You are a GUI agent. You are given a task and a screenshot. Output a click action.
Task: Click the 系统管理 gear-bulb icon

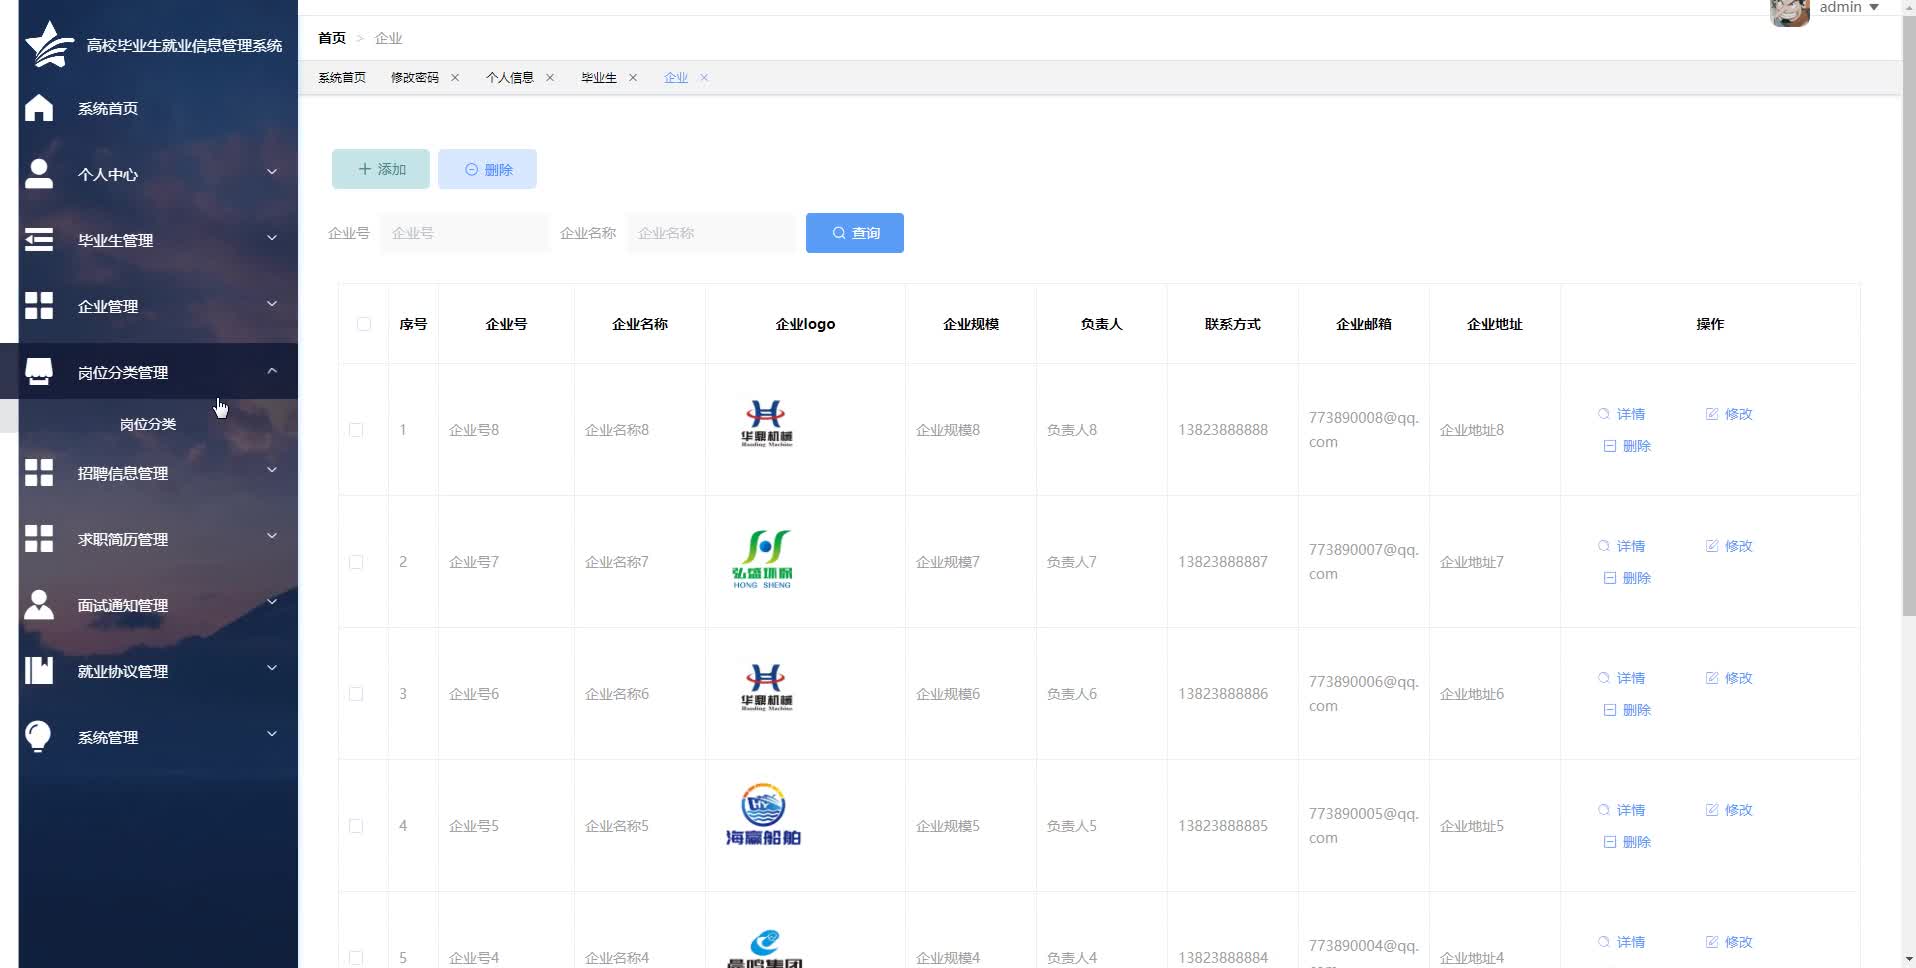click(x=38, y=736)
